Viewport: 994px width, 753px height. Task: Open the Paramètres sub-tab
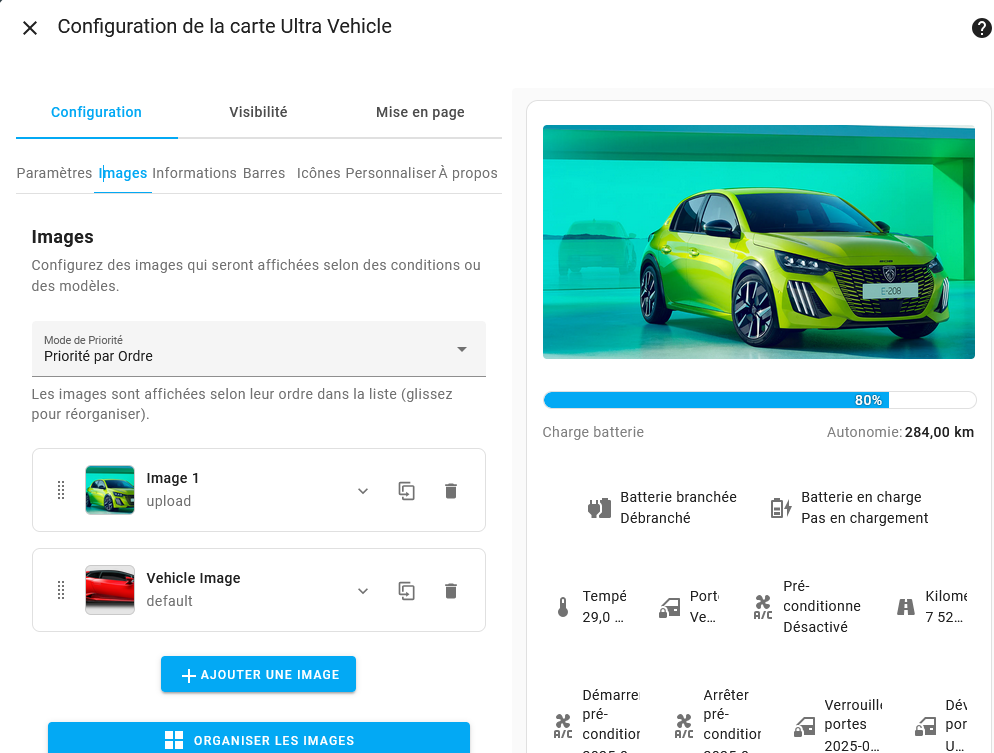55,173
